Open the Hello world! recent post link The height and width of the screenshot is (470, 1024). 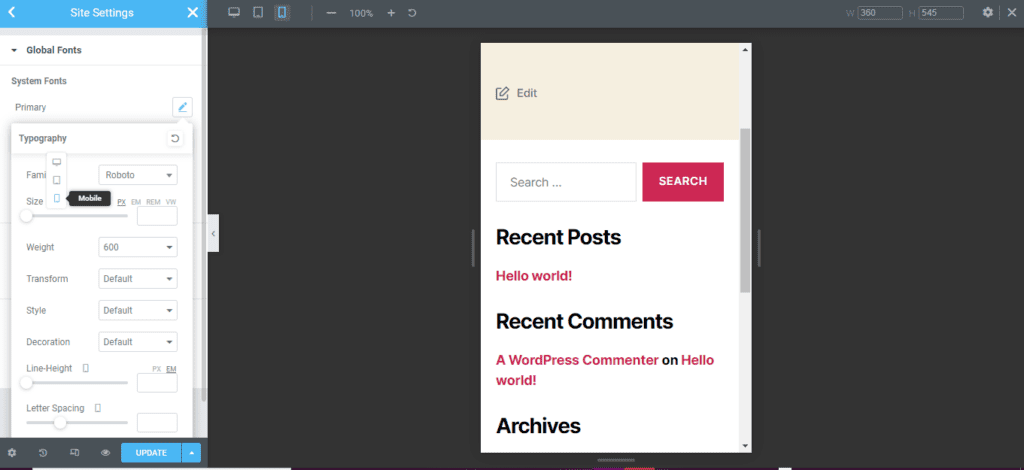[534, 275]
